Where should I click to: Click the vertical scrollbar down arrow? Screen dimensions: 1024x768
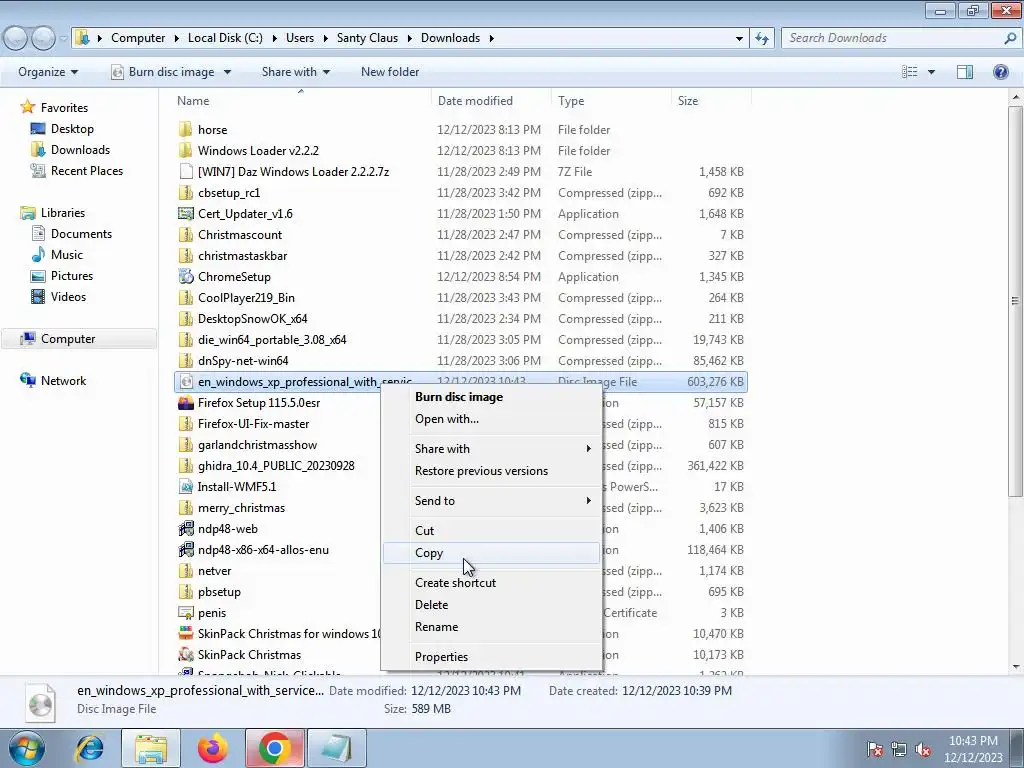click(x=1016, y=667)
